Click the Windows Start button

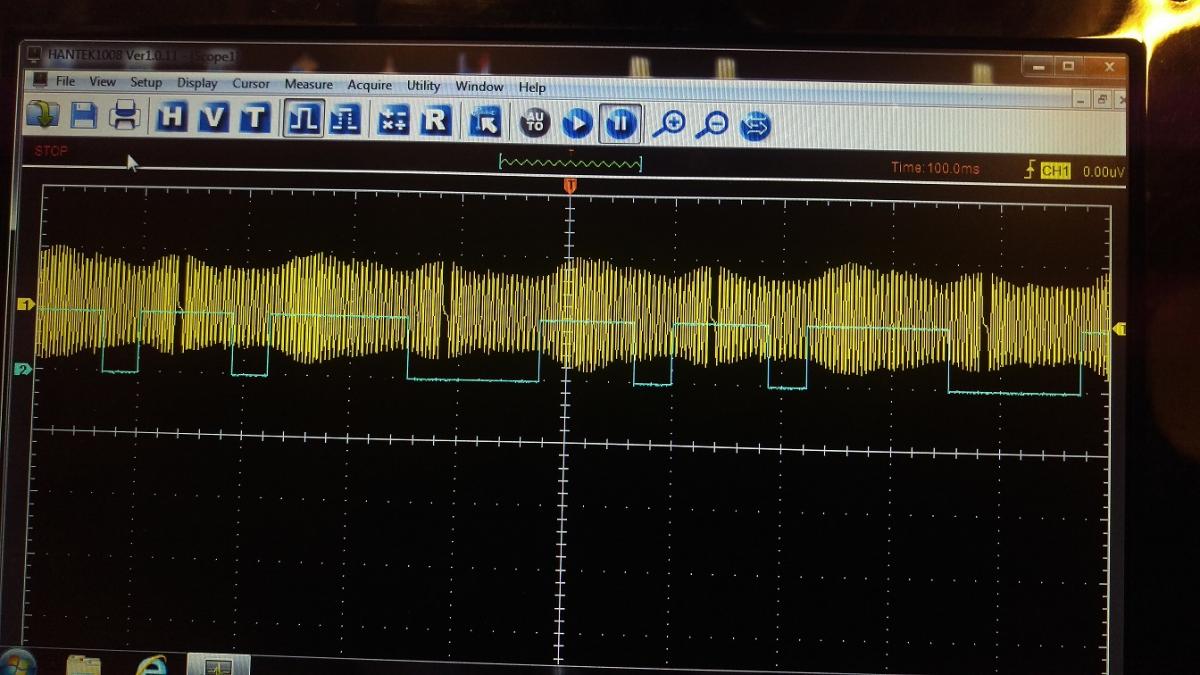(x=17, y=664)
